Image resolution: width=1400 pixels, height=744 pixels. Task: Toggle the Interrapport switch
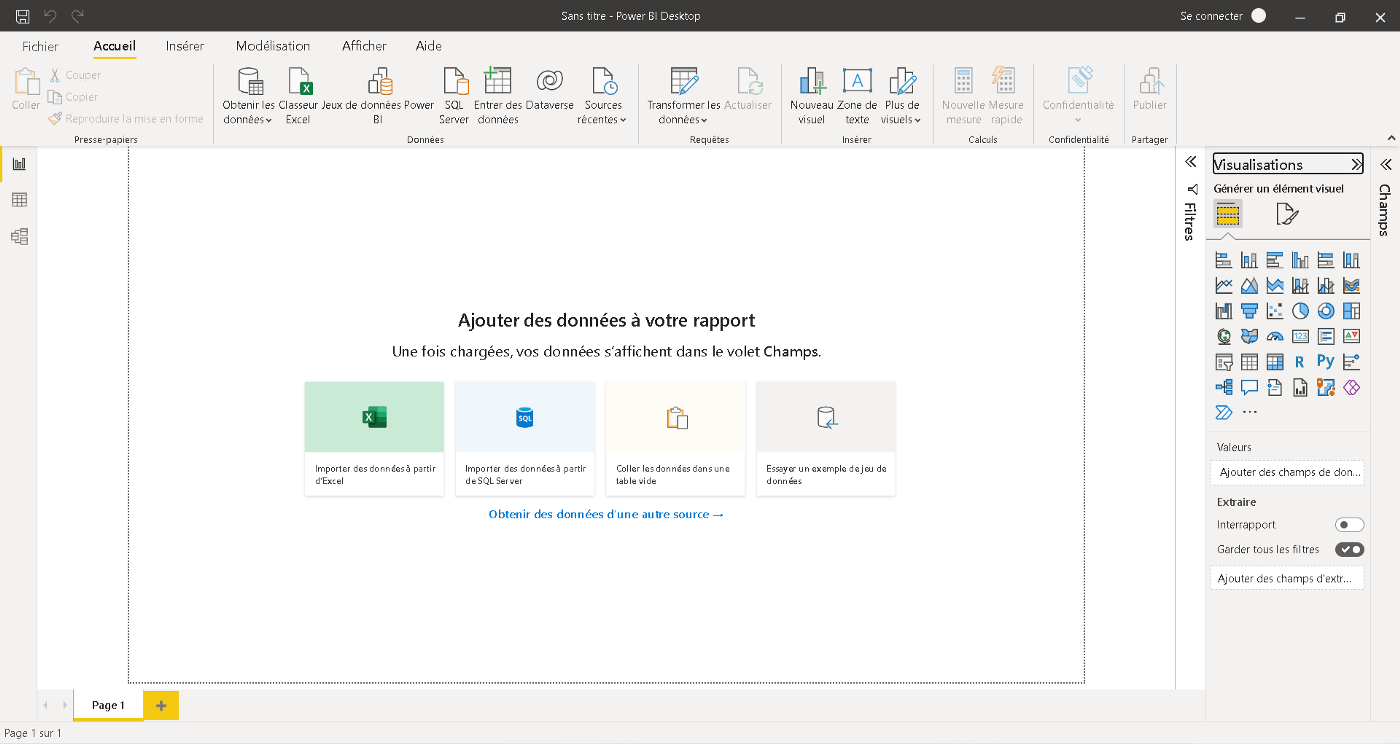pyautogui.click(x=1349, y=525)
